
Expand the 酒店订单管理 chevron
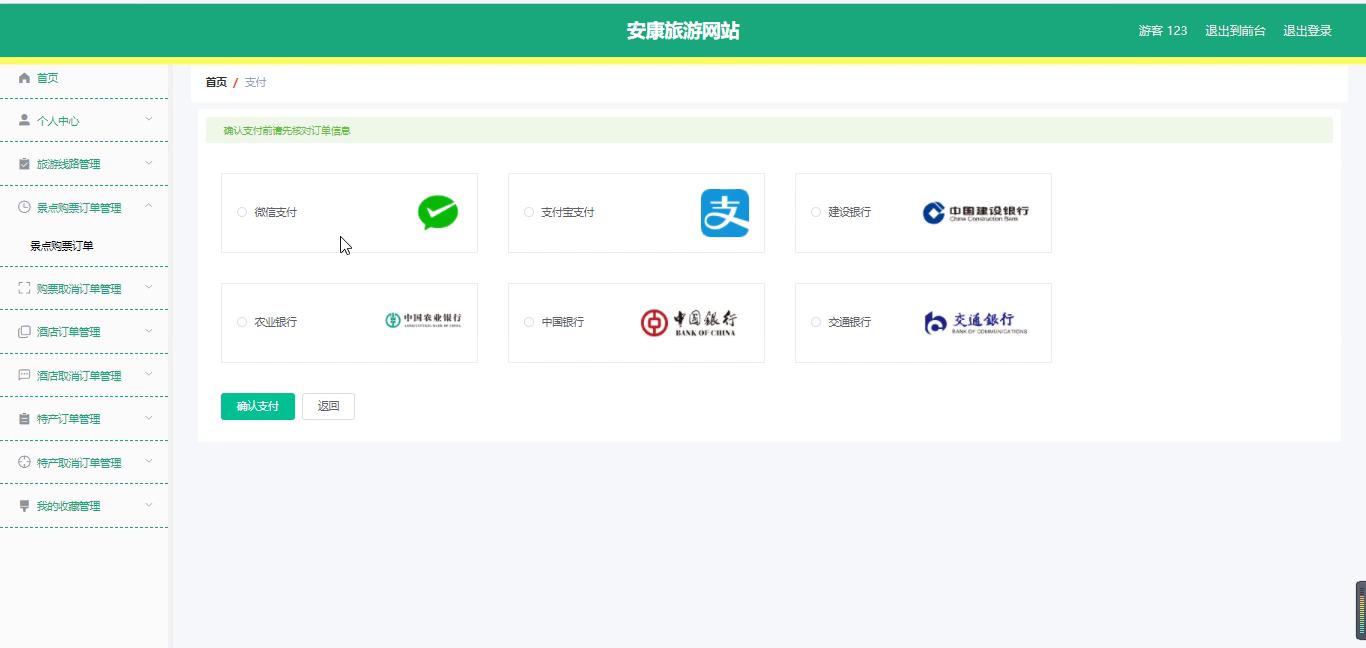(149, 331)
